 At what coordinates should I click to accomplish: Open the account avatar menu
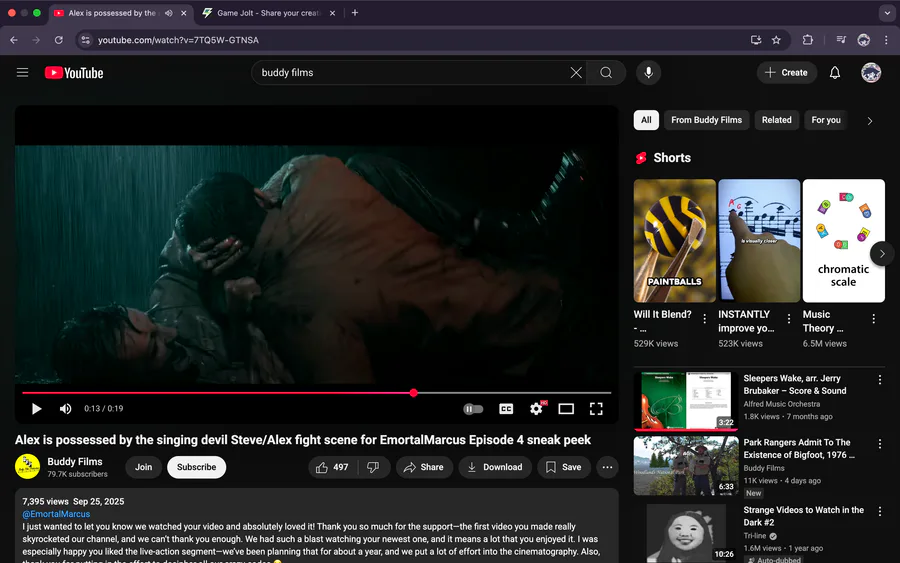tap(871, 72)
